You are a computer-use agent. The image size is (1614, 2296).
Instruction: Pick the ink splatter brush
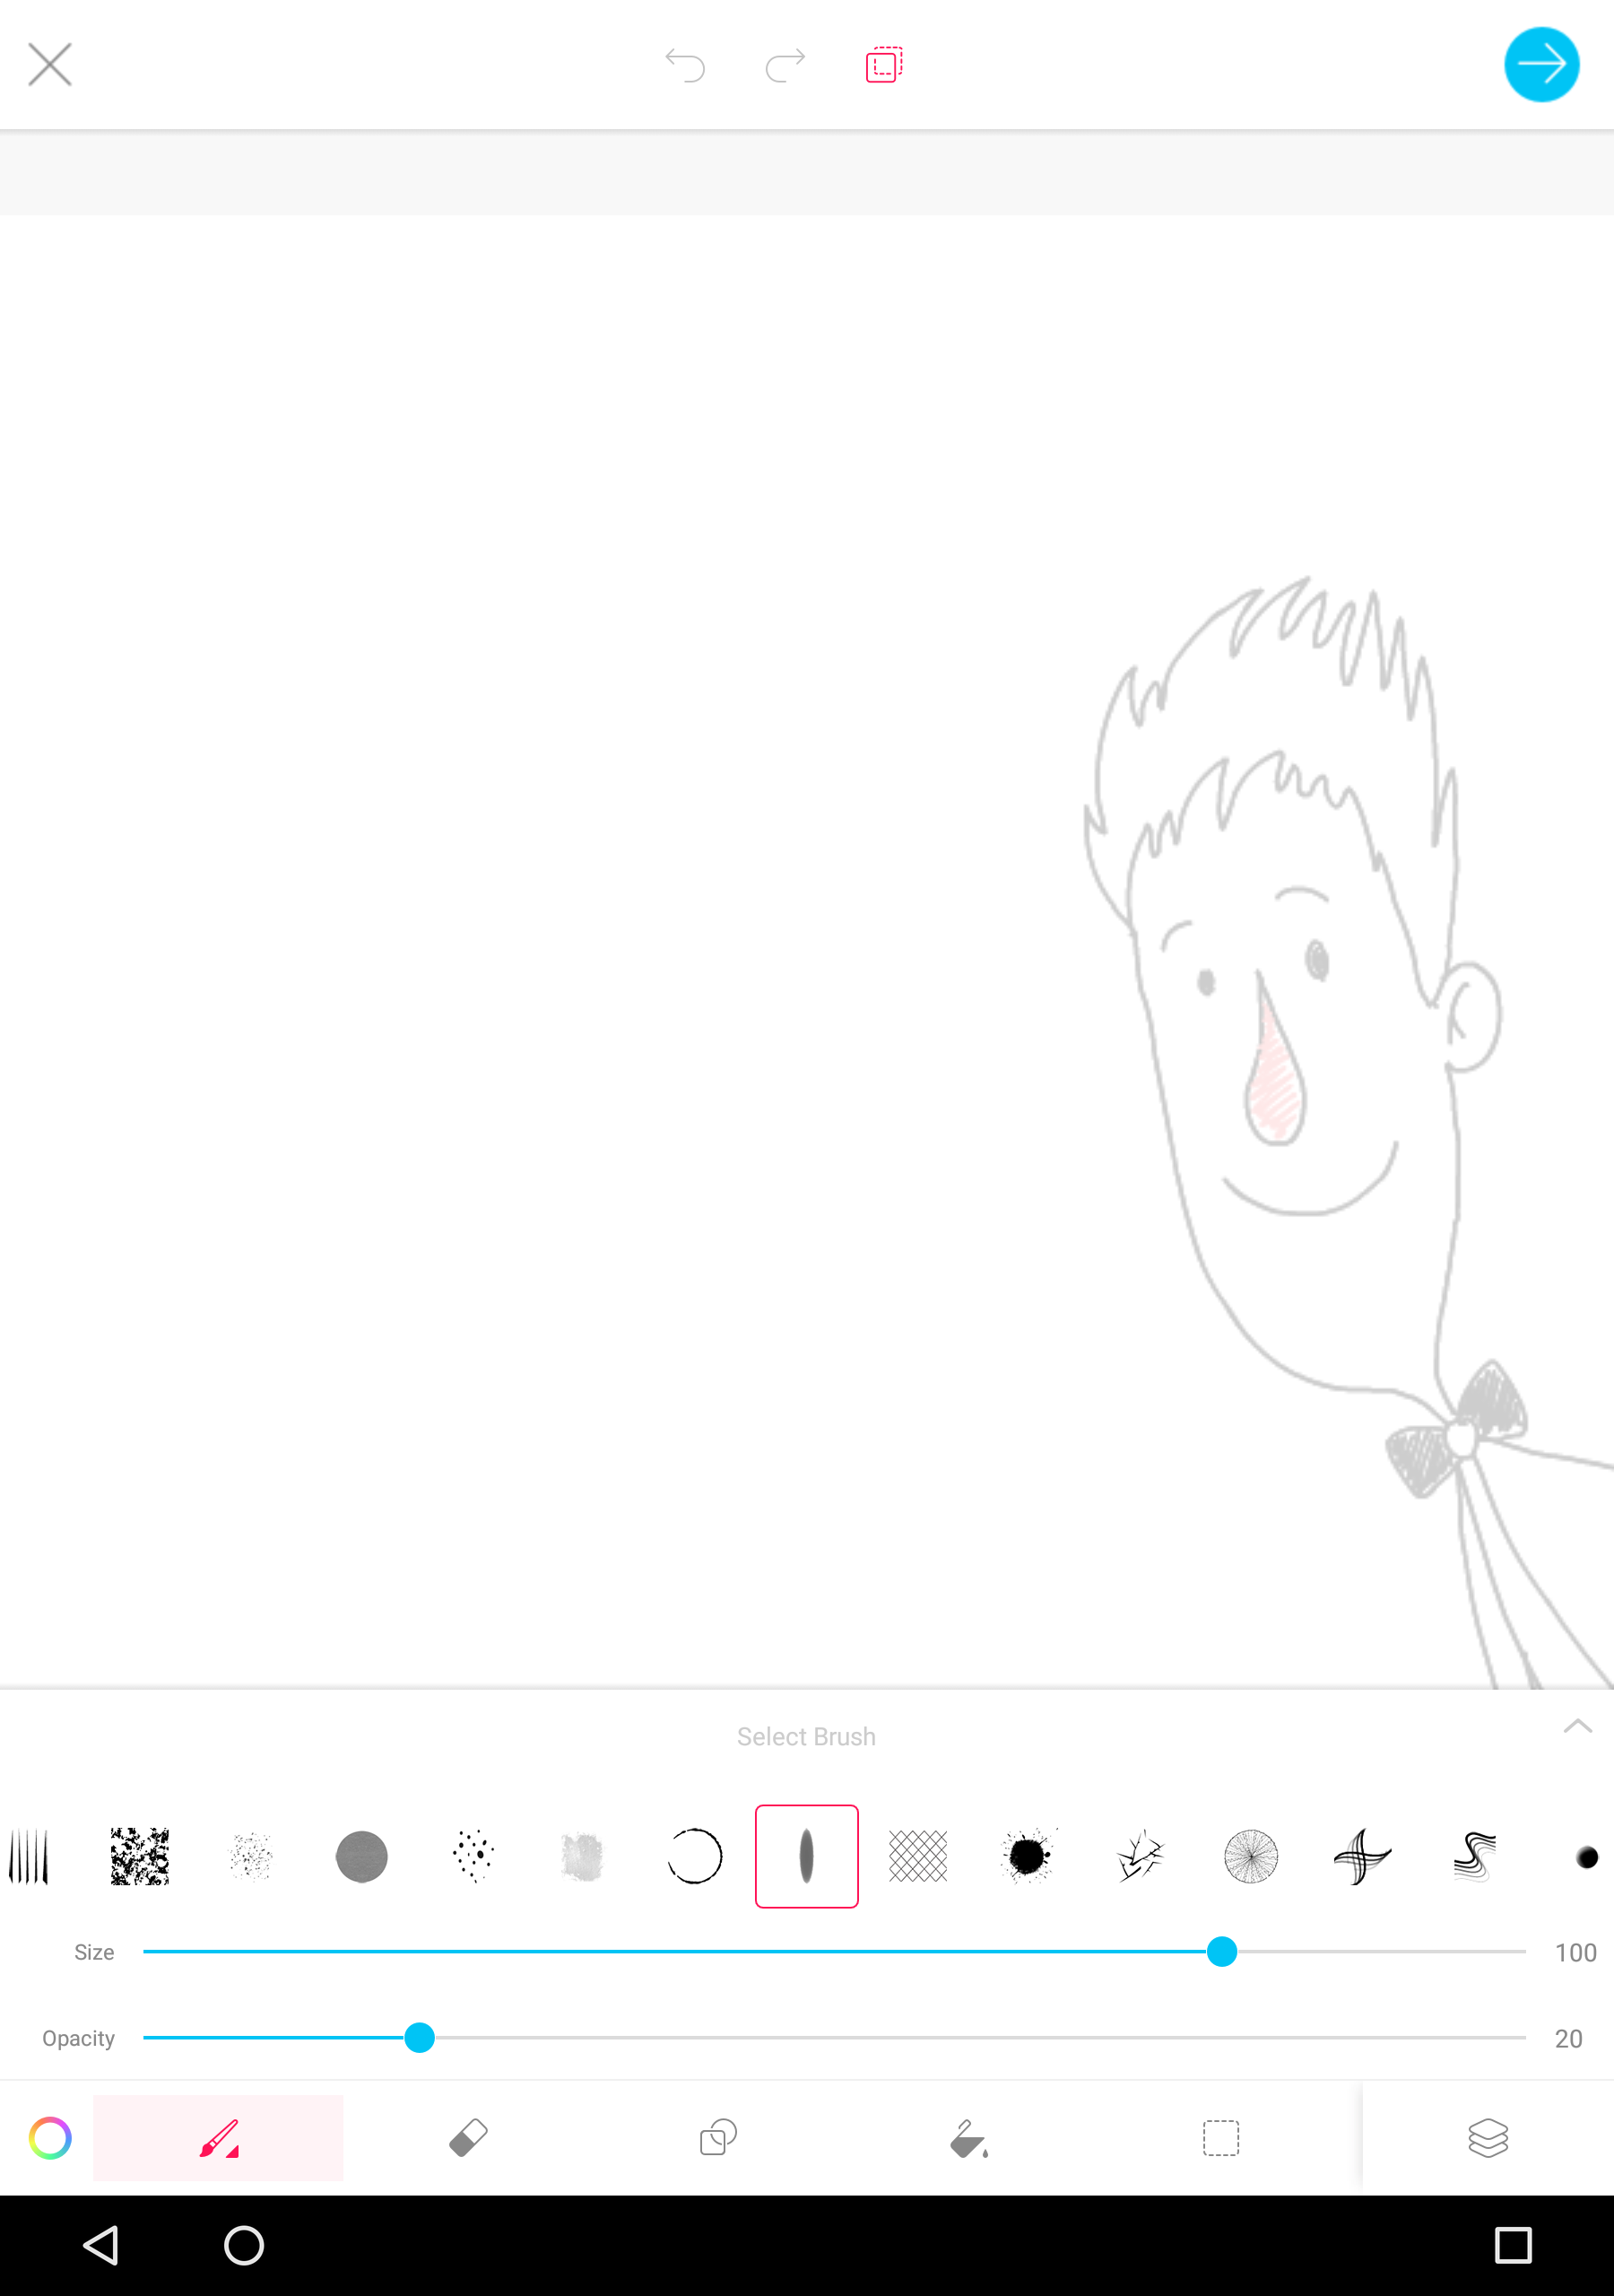pyautogui.click(x=1028, y=1856)
